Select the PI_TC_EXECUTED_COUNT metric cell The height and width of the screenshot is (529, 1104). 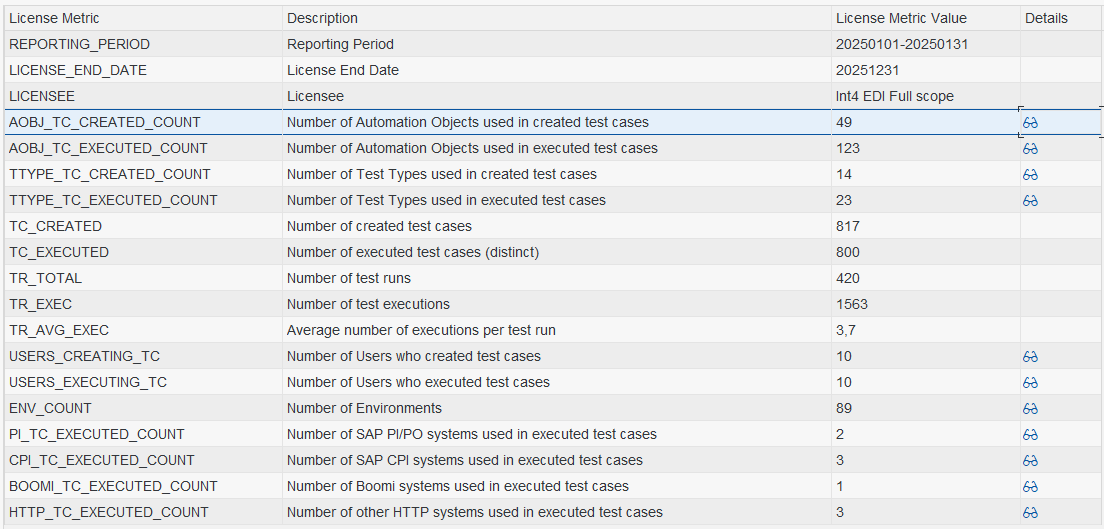[x=144, y=435]
